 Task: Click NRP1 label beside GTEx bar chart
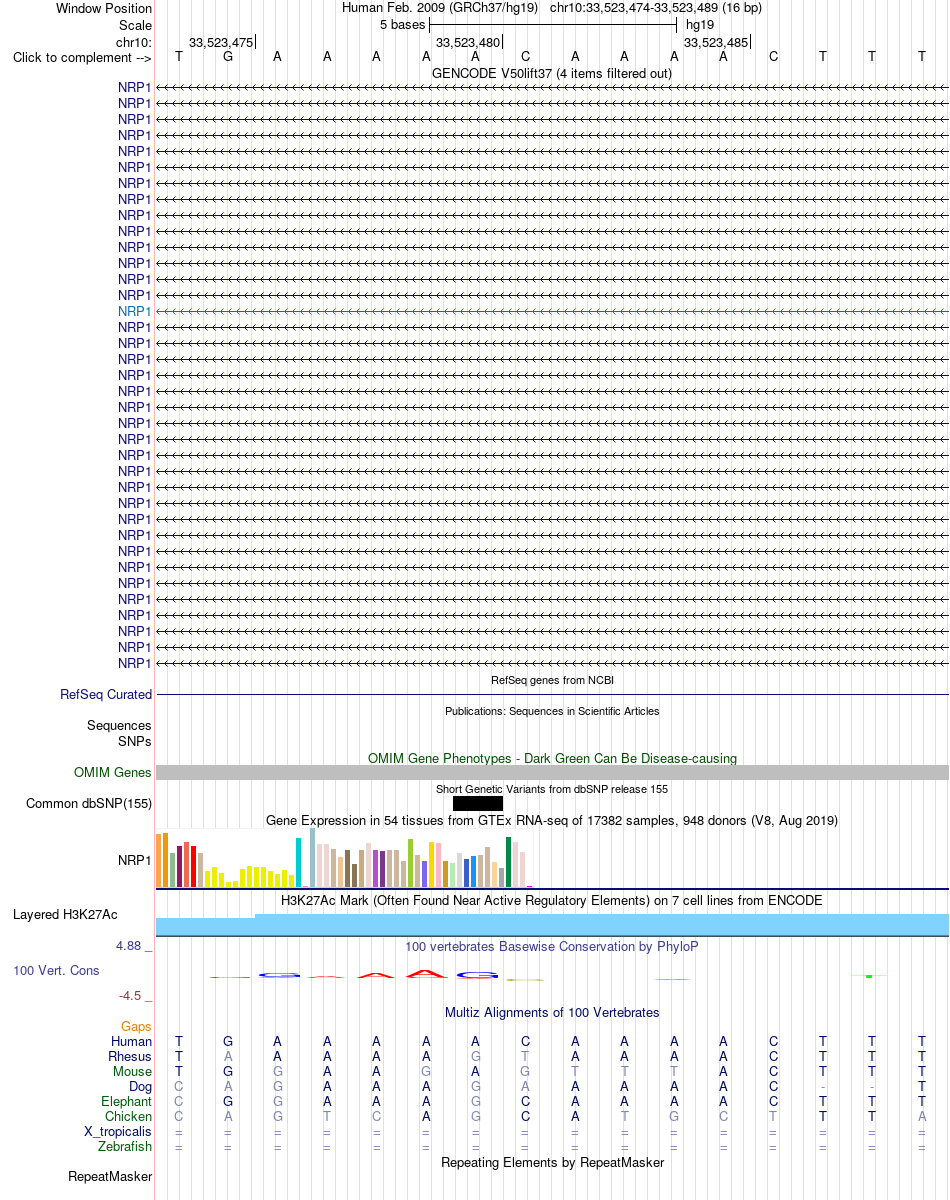click(135, 859)
